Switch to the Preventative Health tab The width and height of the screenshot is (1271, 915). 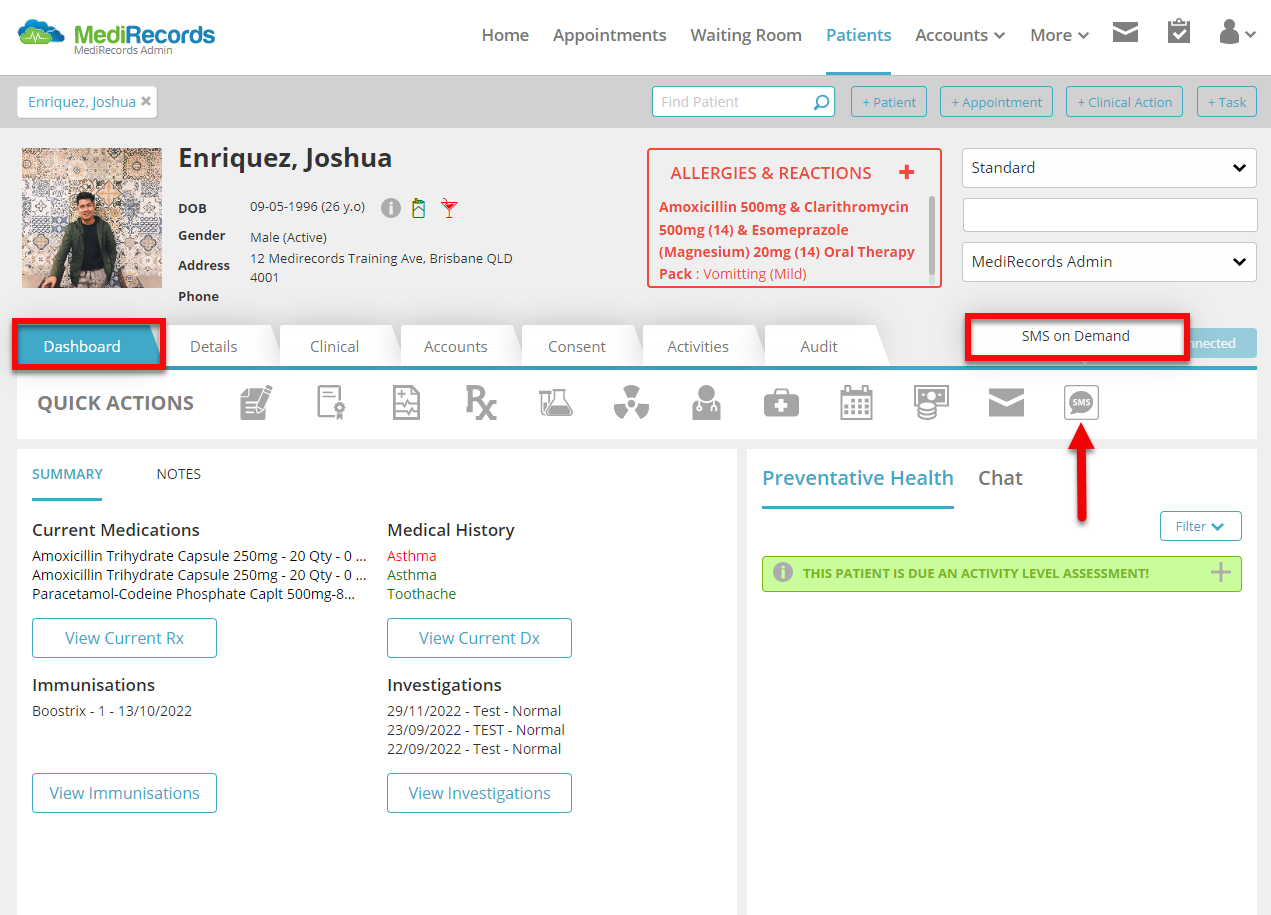[858, 478]
